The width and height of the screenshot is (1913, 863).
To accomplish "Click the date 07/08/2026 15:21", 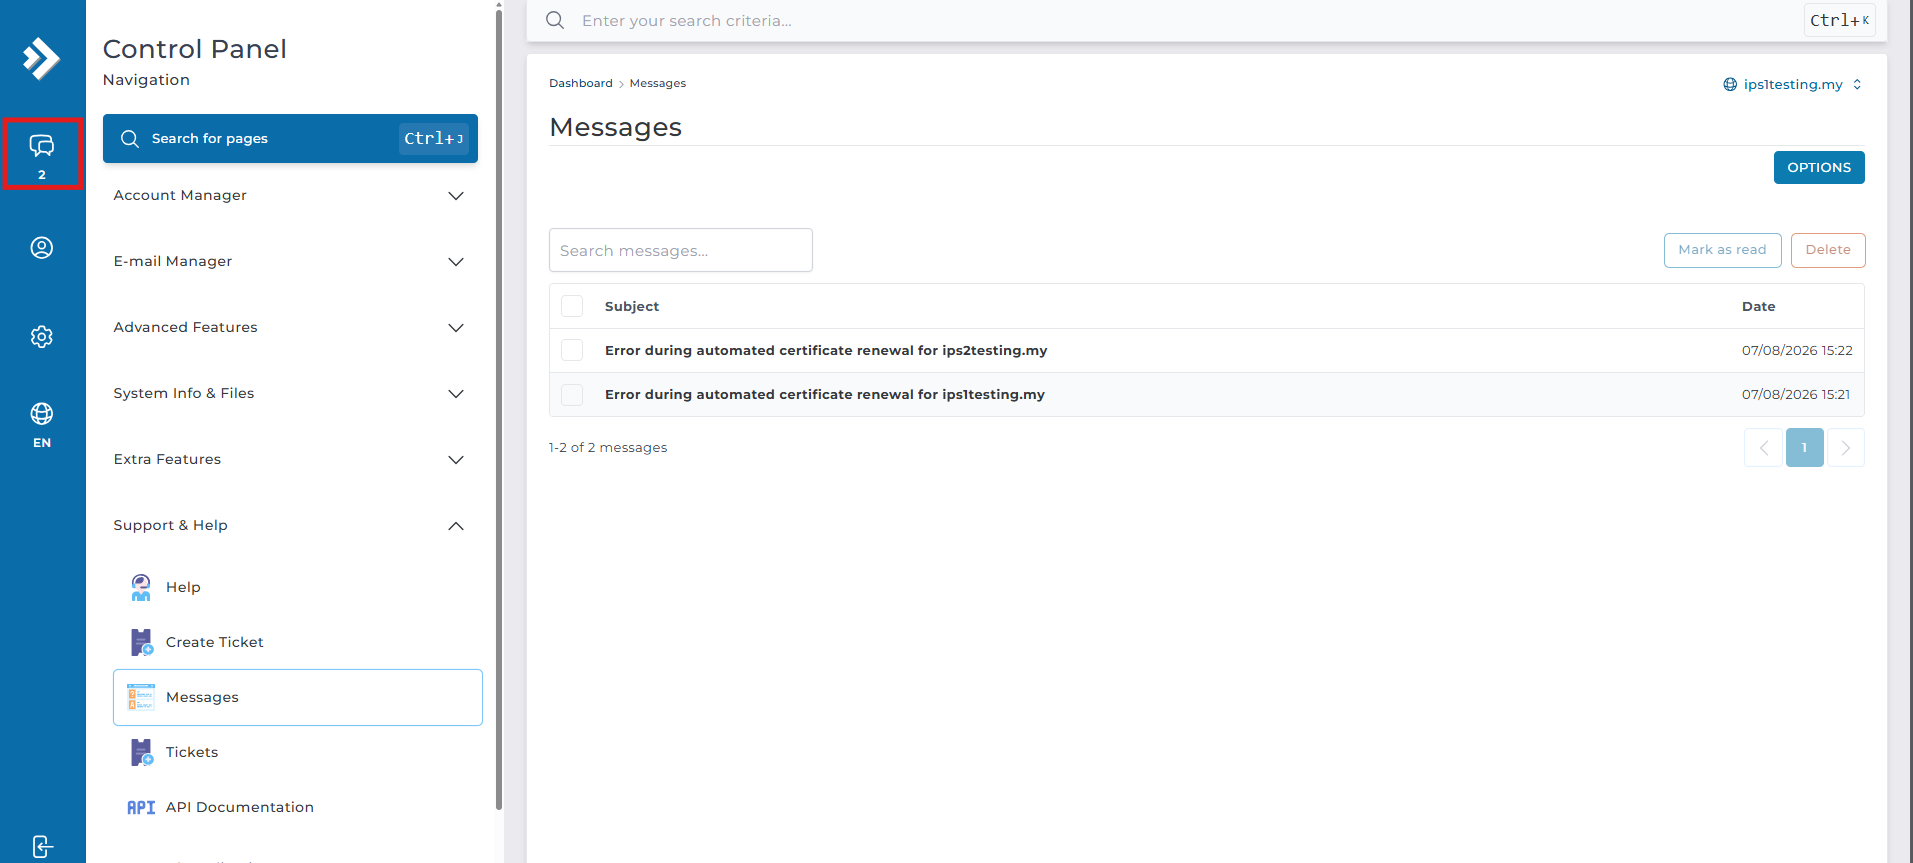I will (x=1796, y=394).
